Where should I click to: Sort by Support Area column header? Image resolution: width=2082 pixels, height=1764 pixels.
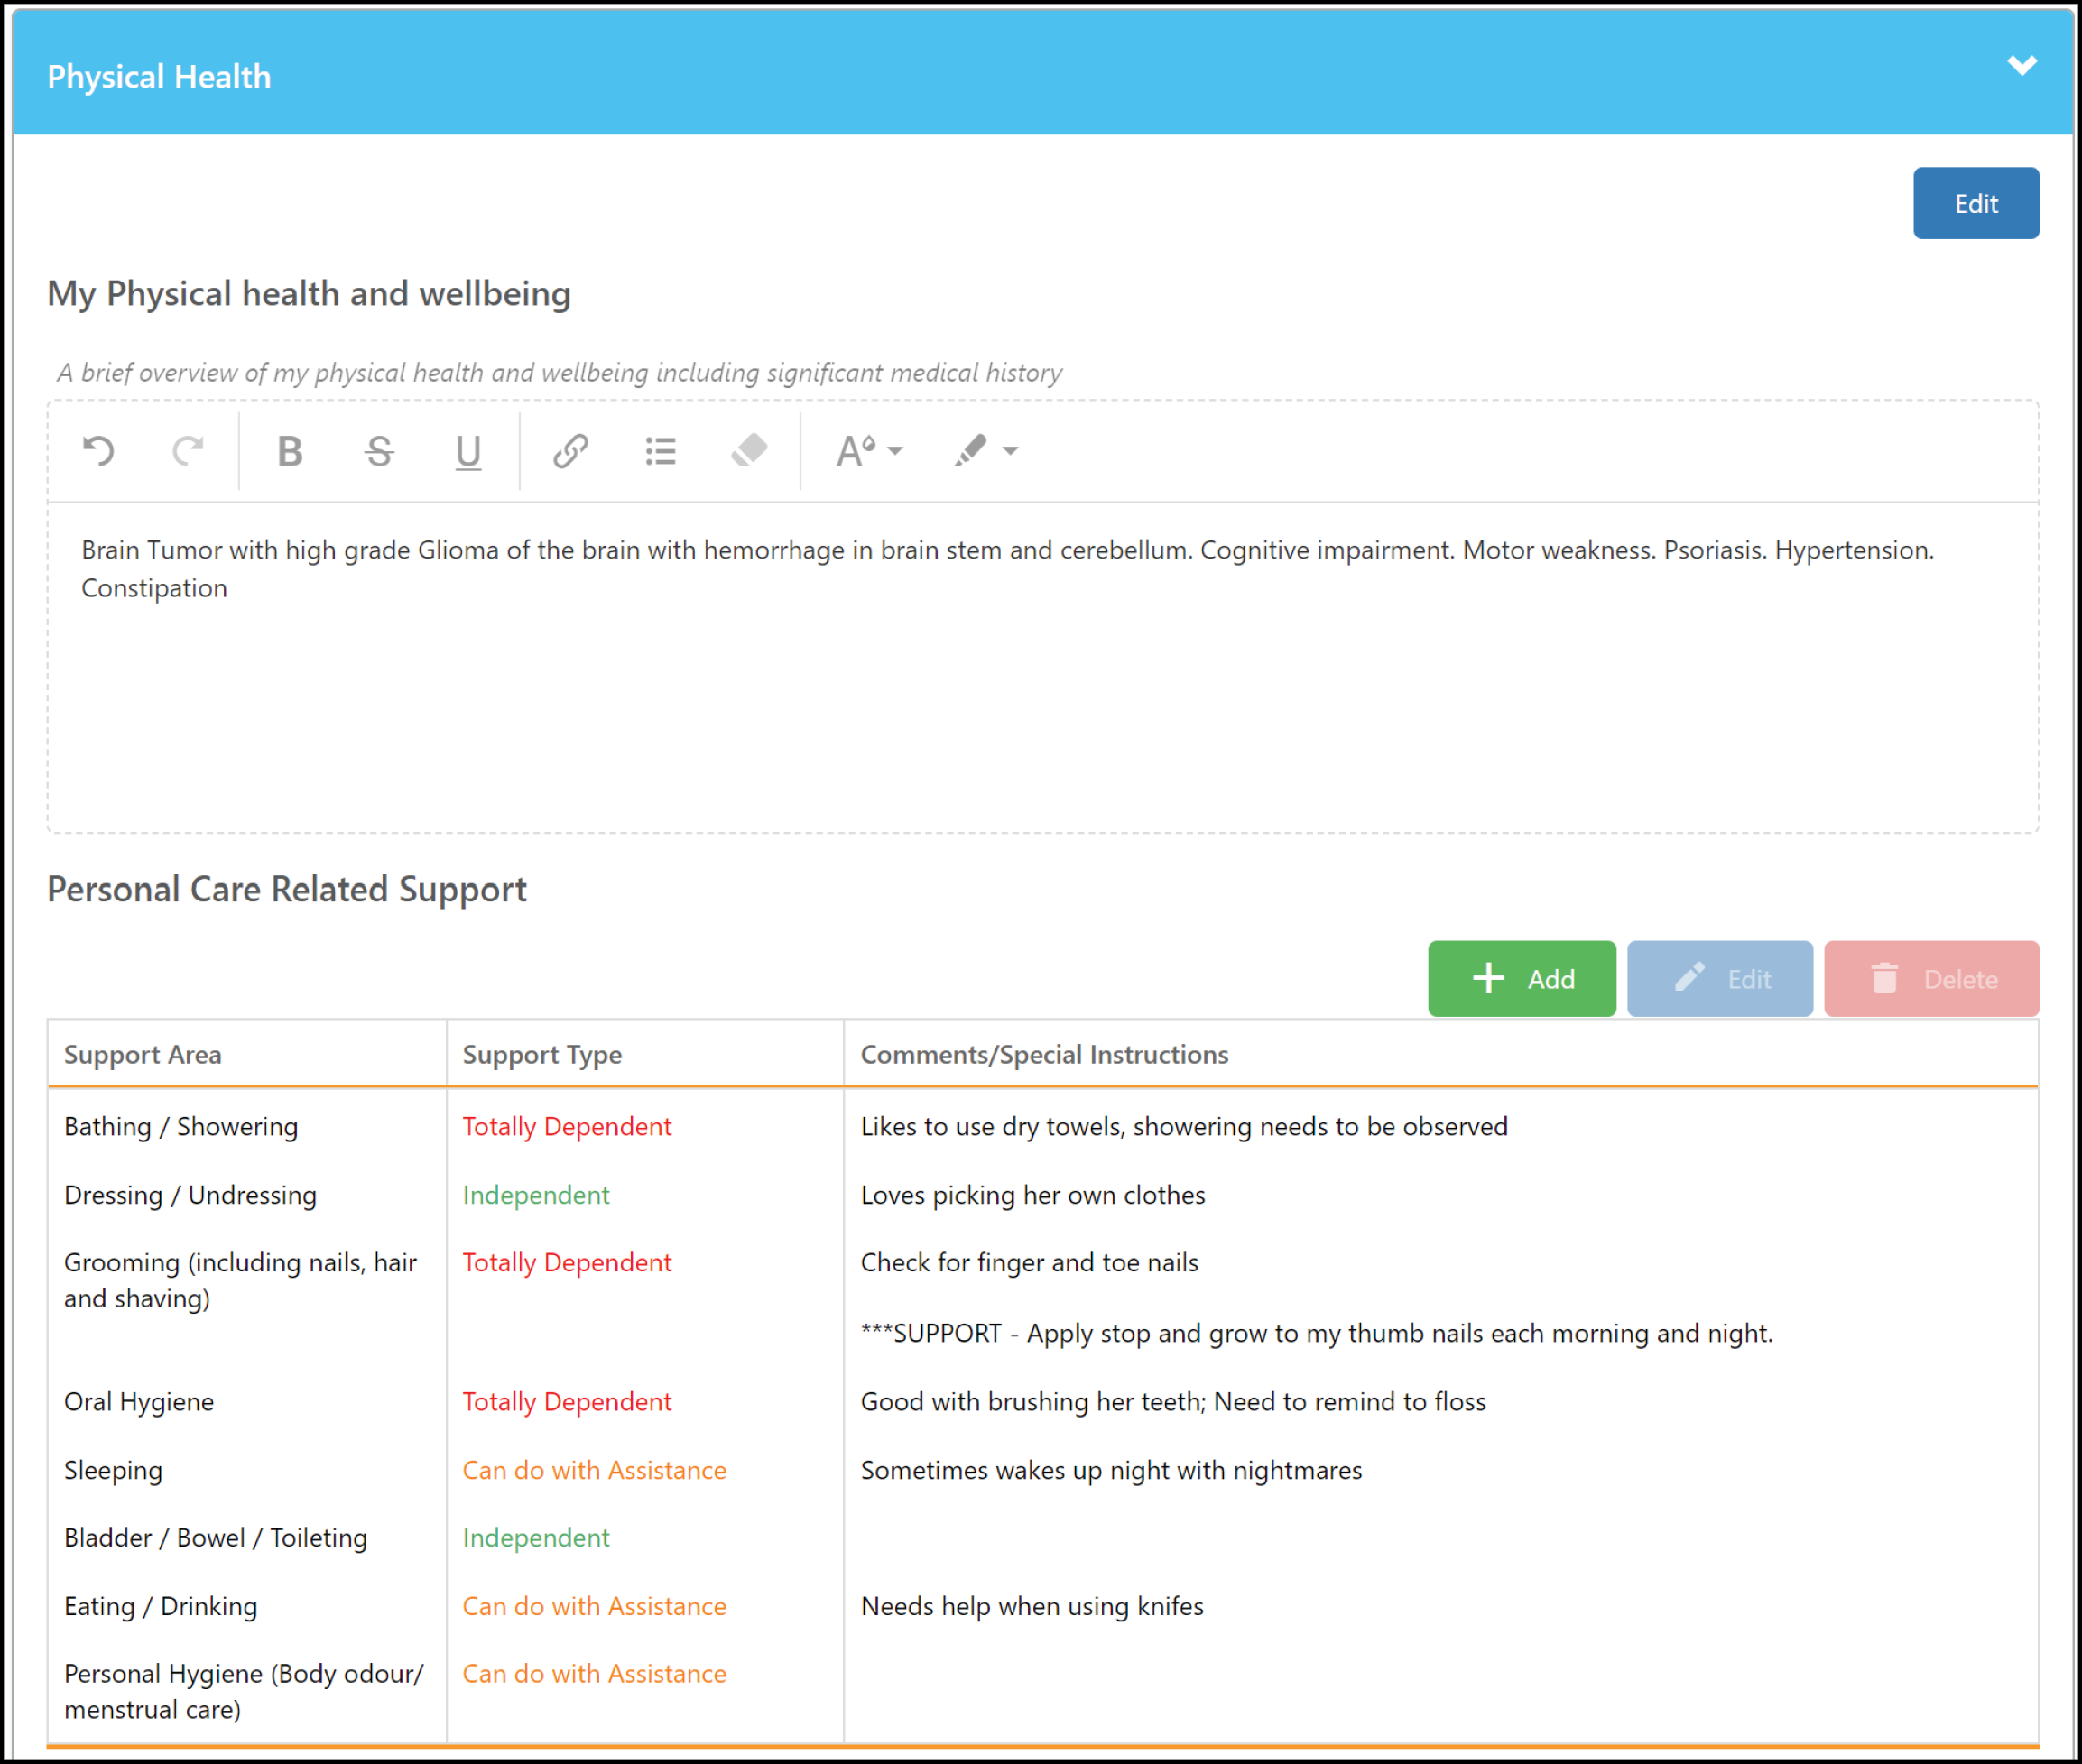[142, 1054]
